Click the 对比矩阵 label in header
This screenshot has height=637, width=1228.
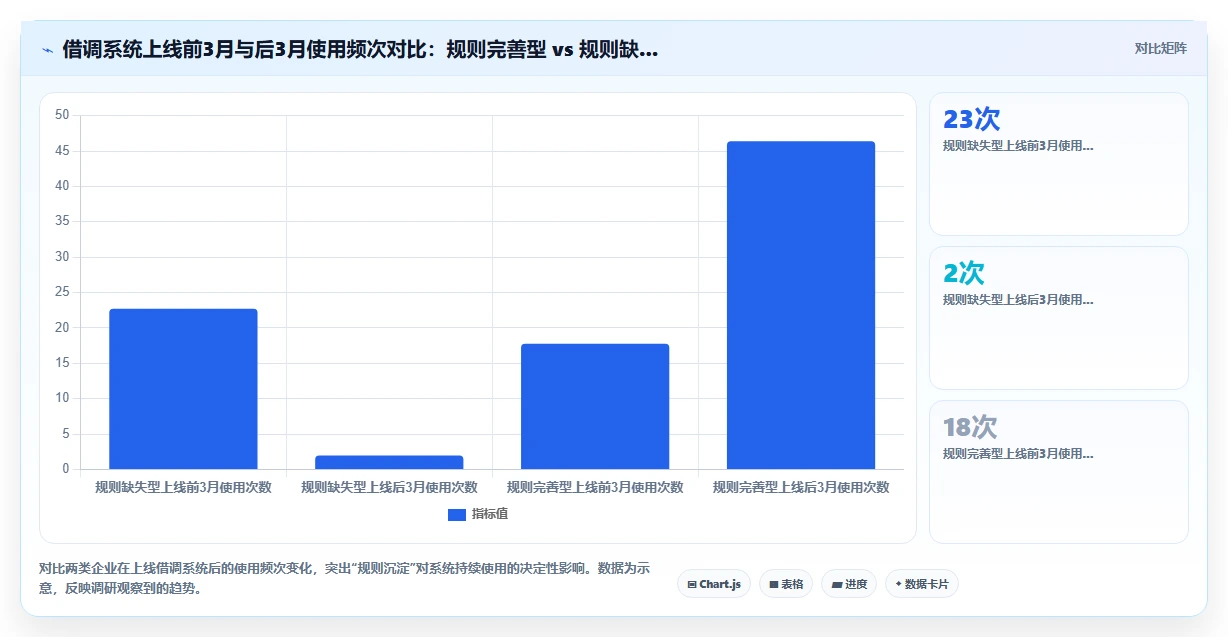coord(1160,49)
